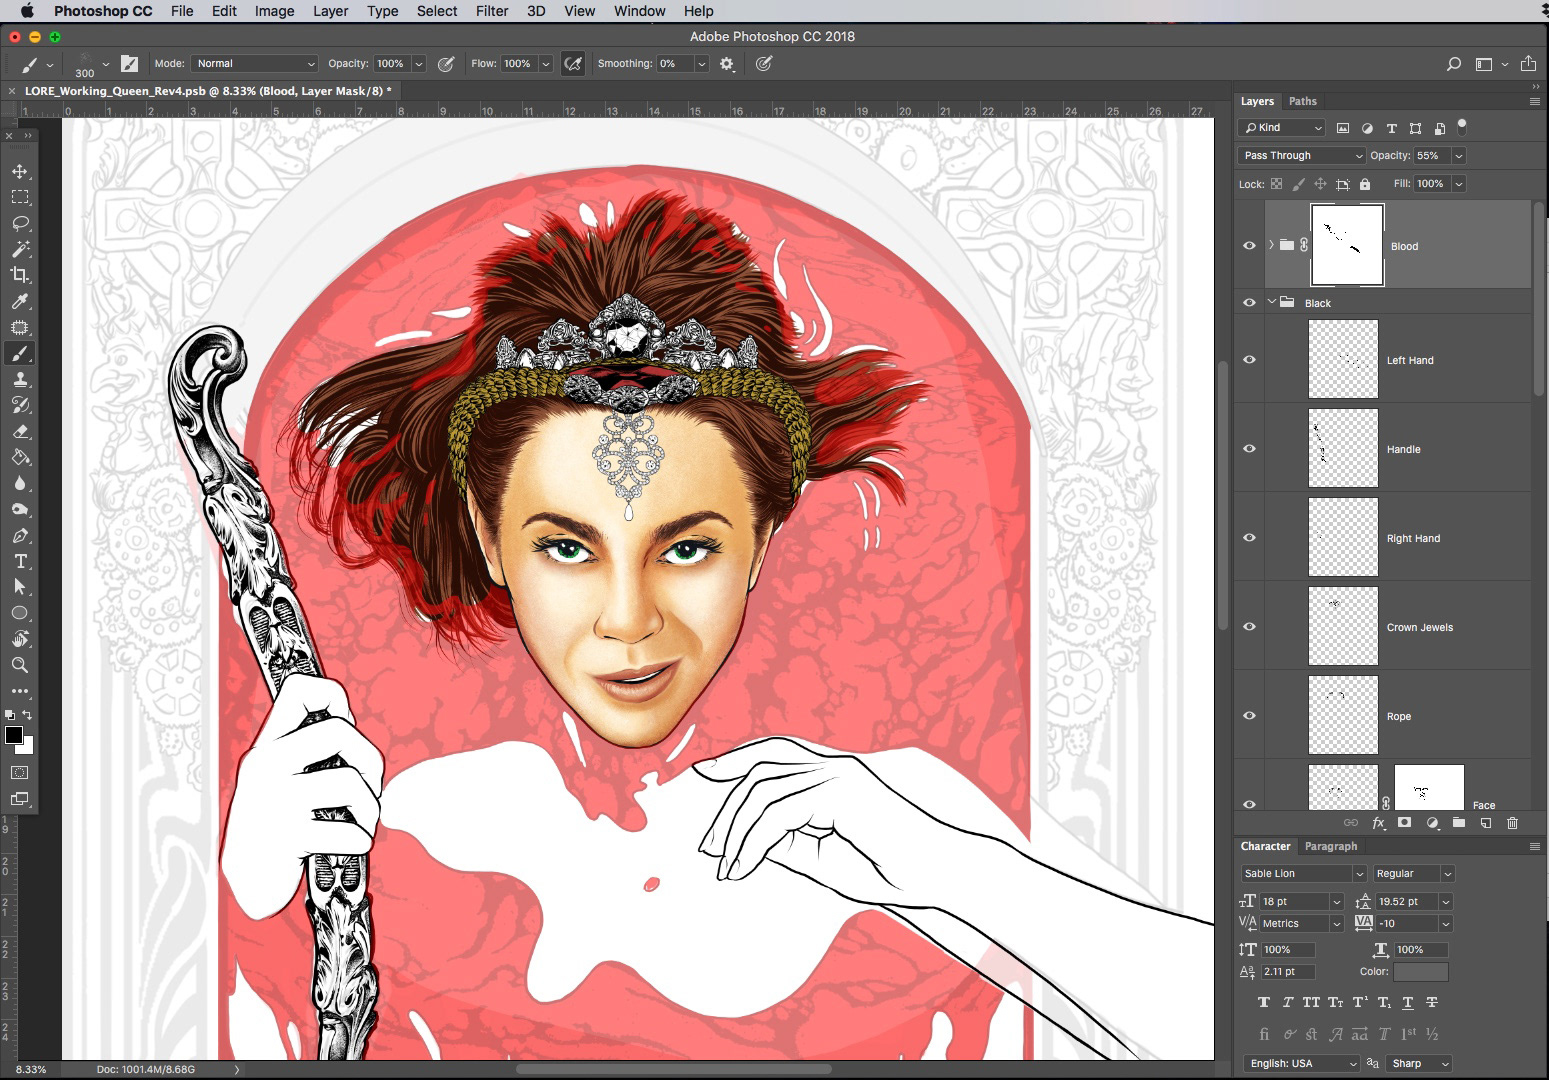Open the Fill 100% dropdown
Image resolution: width=1549 pixels, height=1080 pixels.
click(x=1459, y=183)
